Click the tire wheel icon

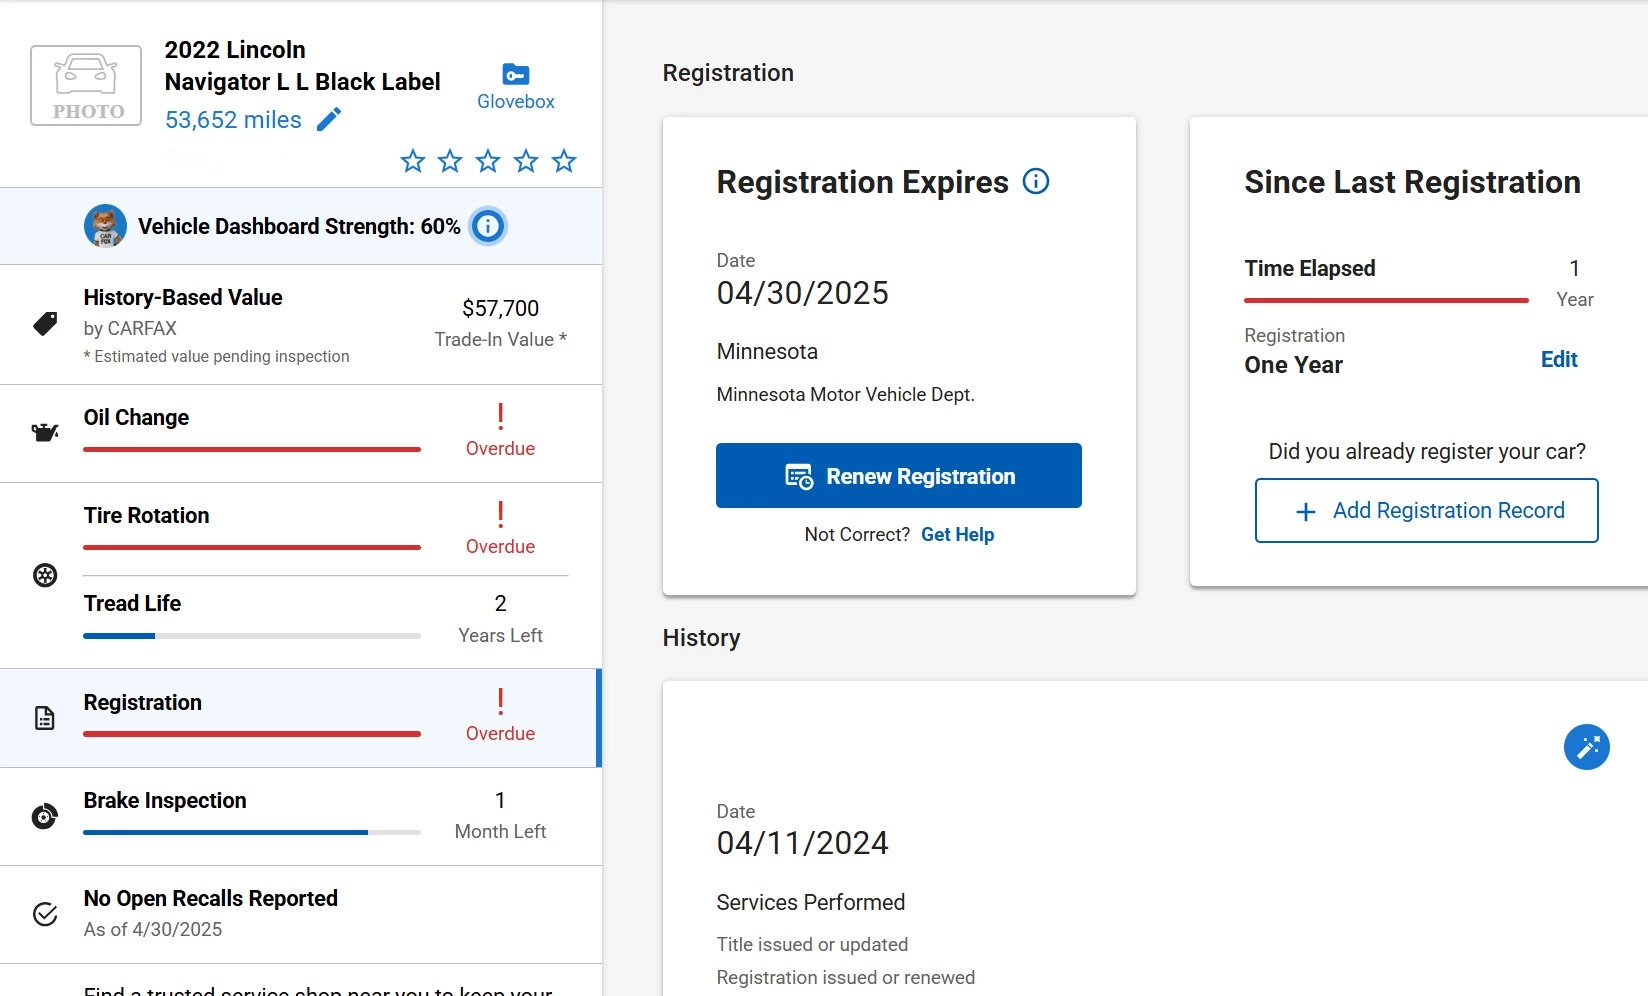click(45, 575)
